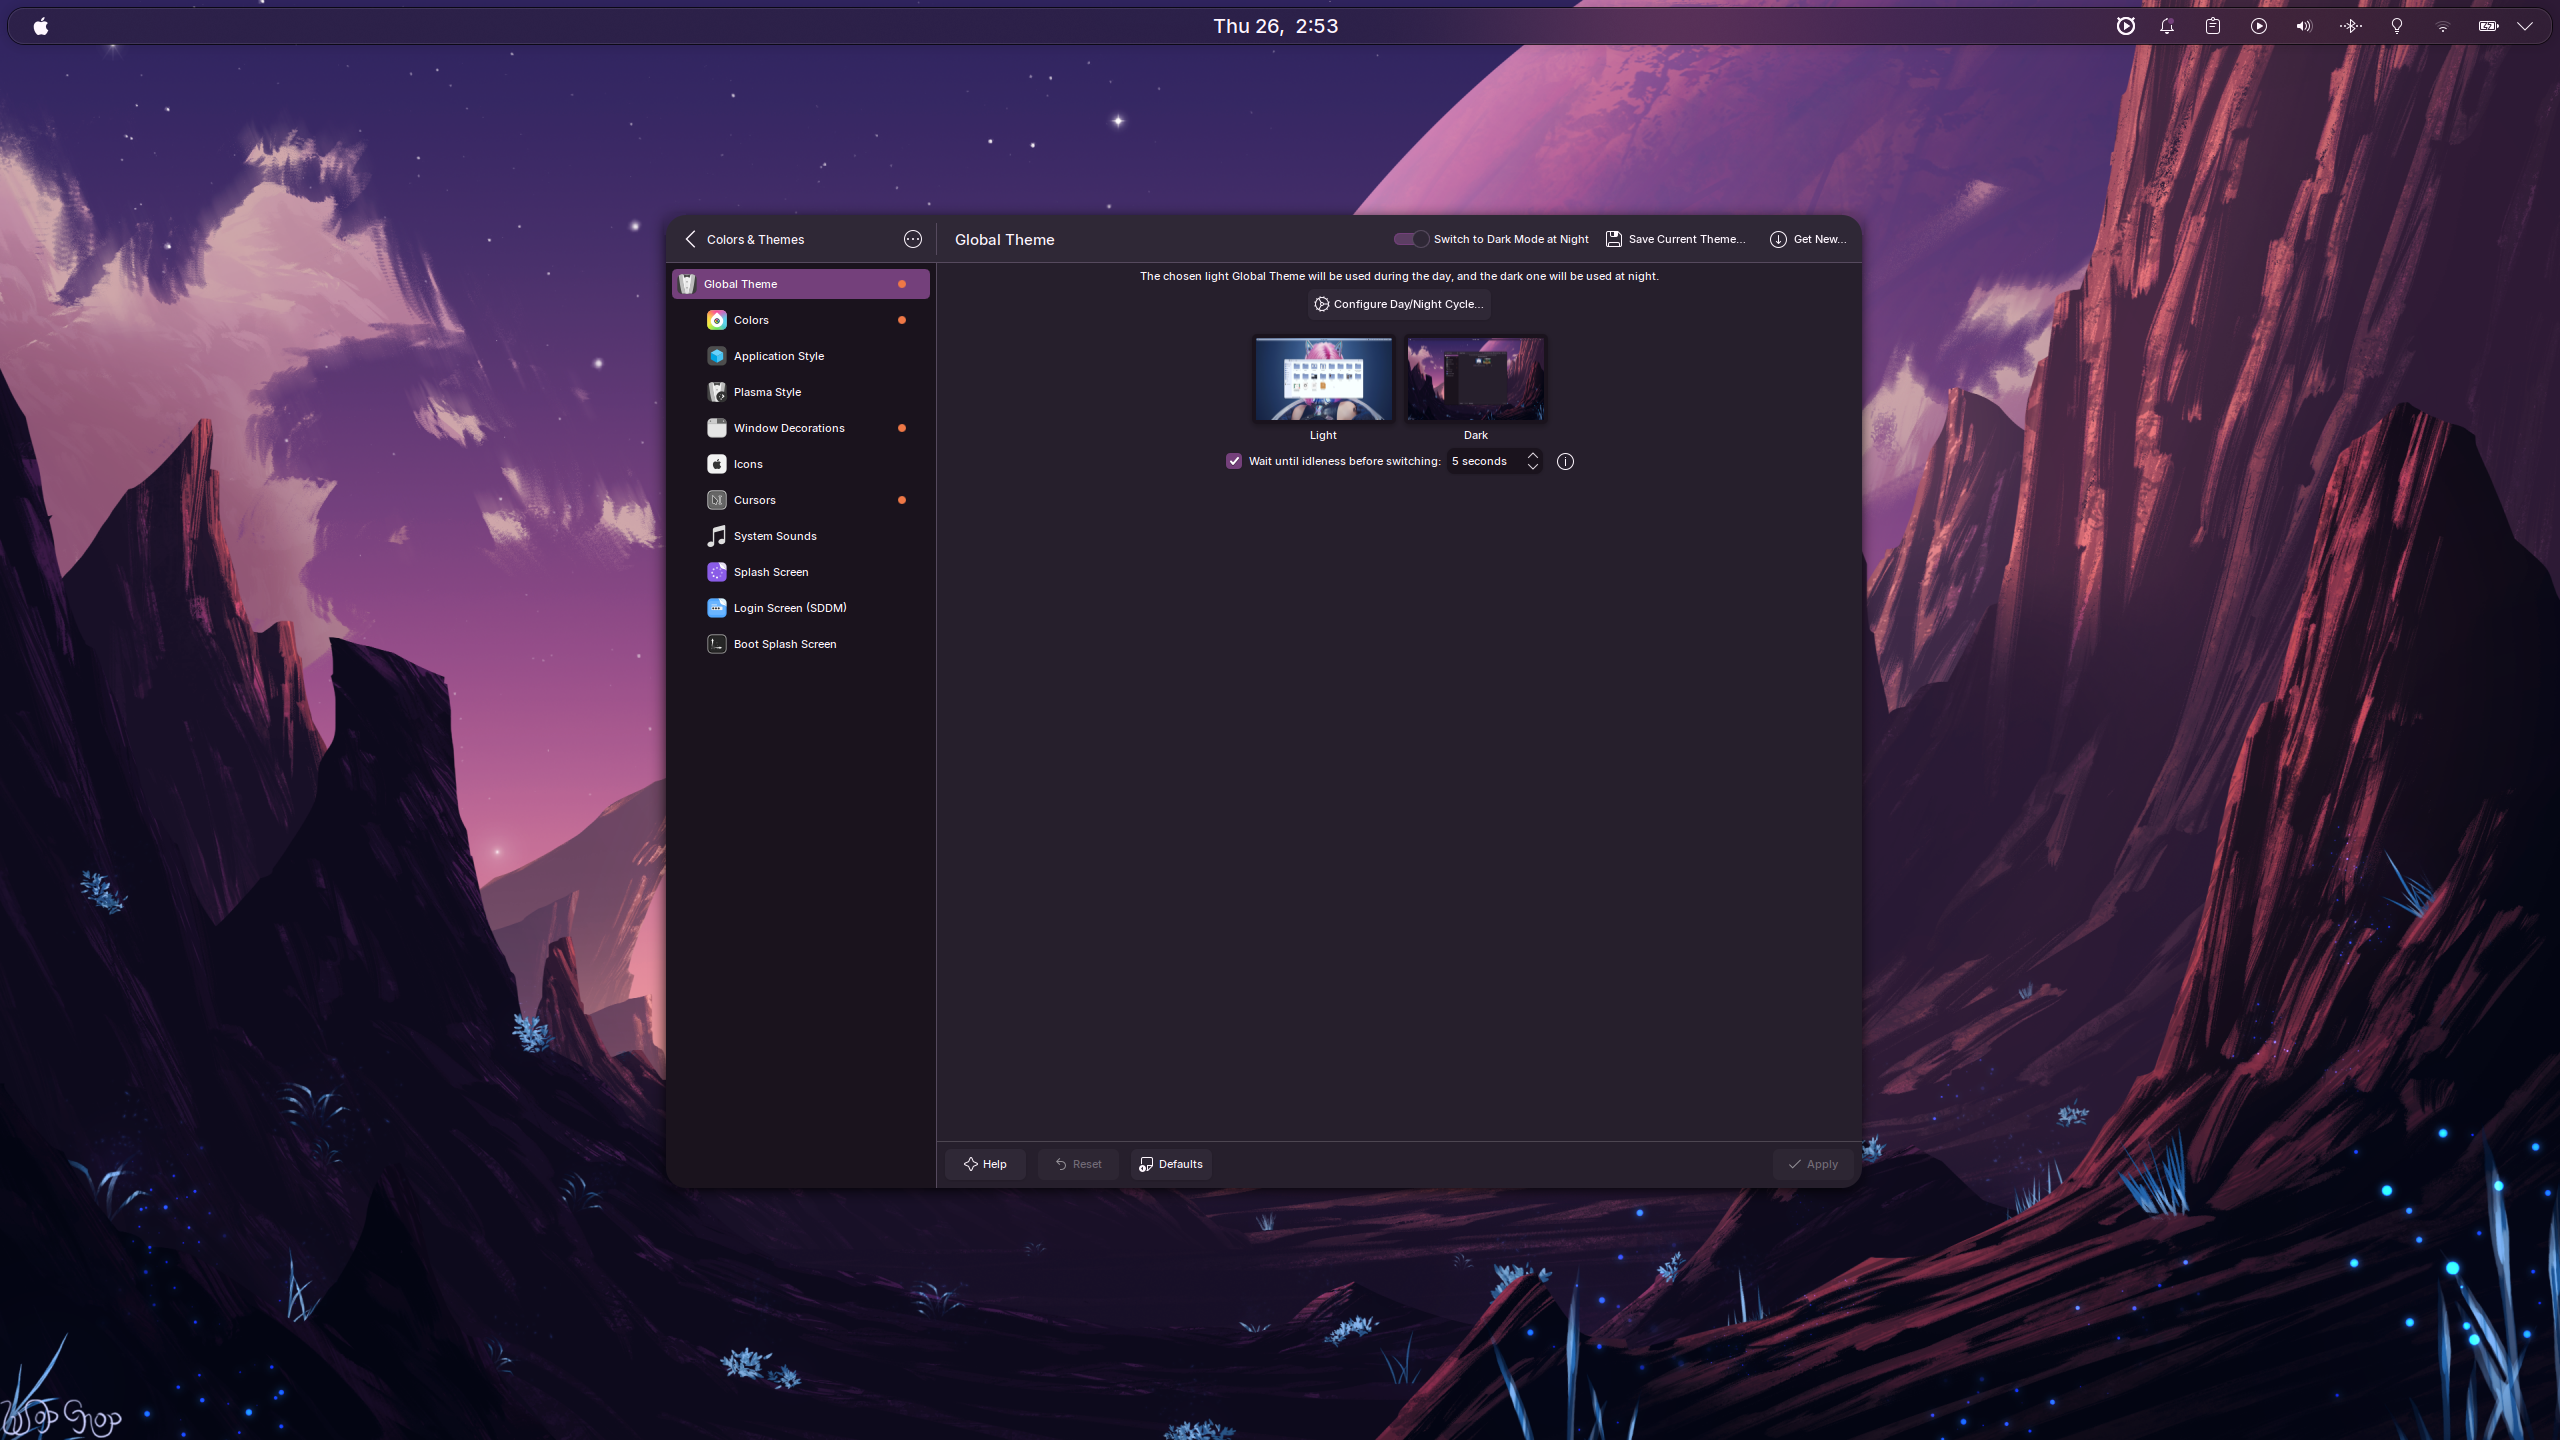Open Configure Day/Night Cycle dialog
This screenshot has width=2560, height=1440.
(x=1397, y=304)
